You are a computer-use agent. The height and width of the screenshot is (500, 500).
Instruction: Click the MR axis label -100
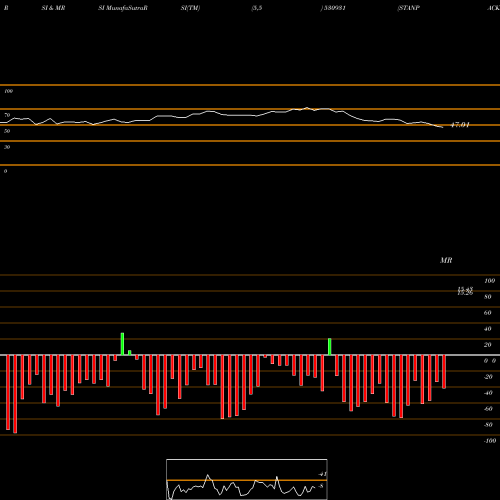490,441
